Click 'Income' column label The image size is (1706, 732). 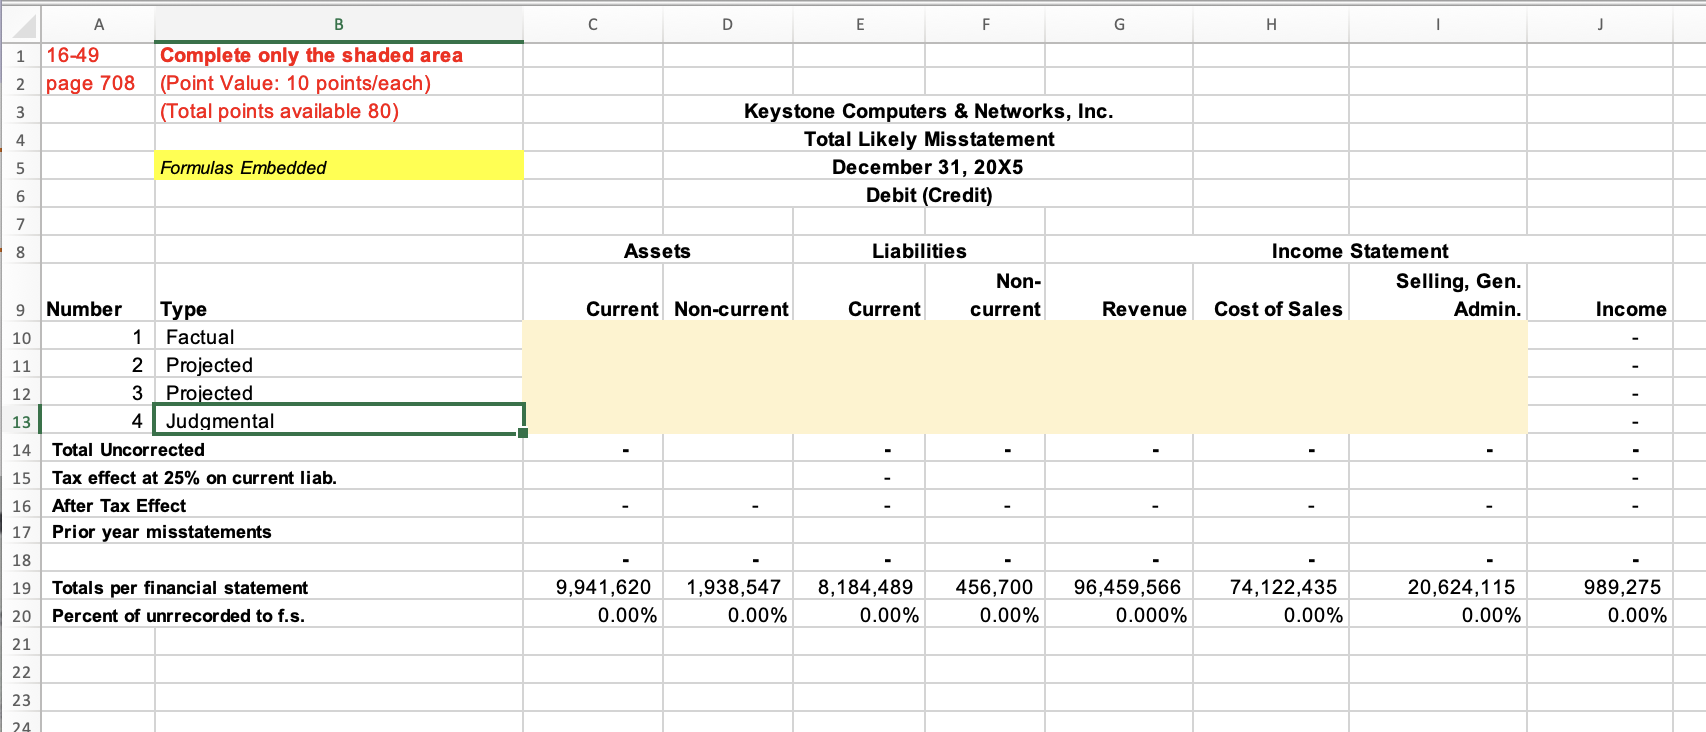point(1631,309)
